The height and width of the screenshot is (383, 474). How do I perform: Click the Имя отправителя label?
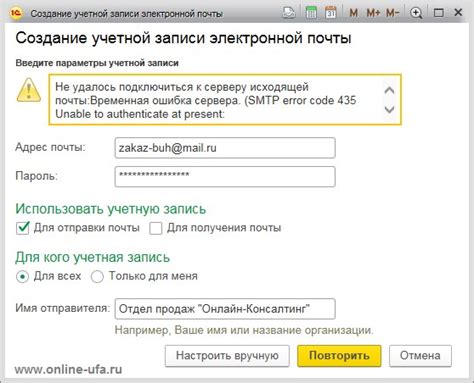[x=62, y=308]
